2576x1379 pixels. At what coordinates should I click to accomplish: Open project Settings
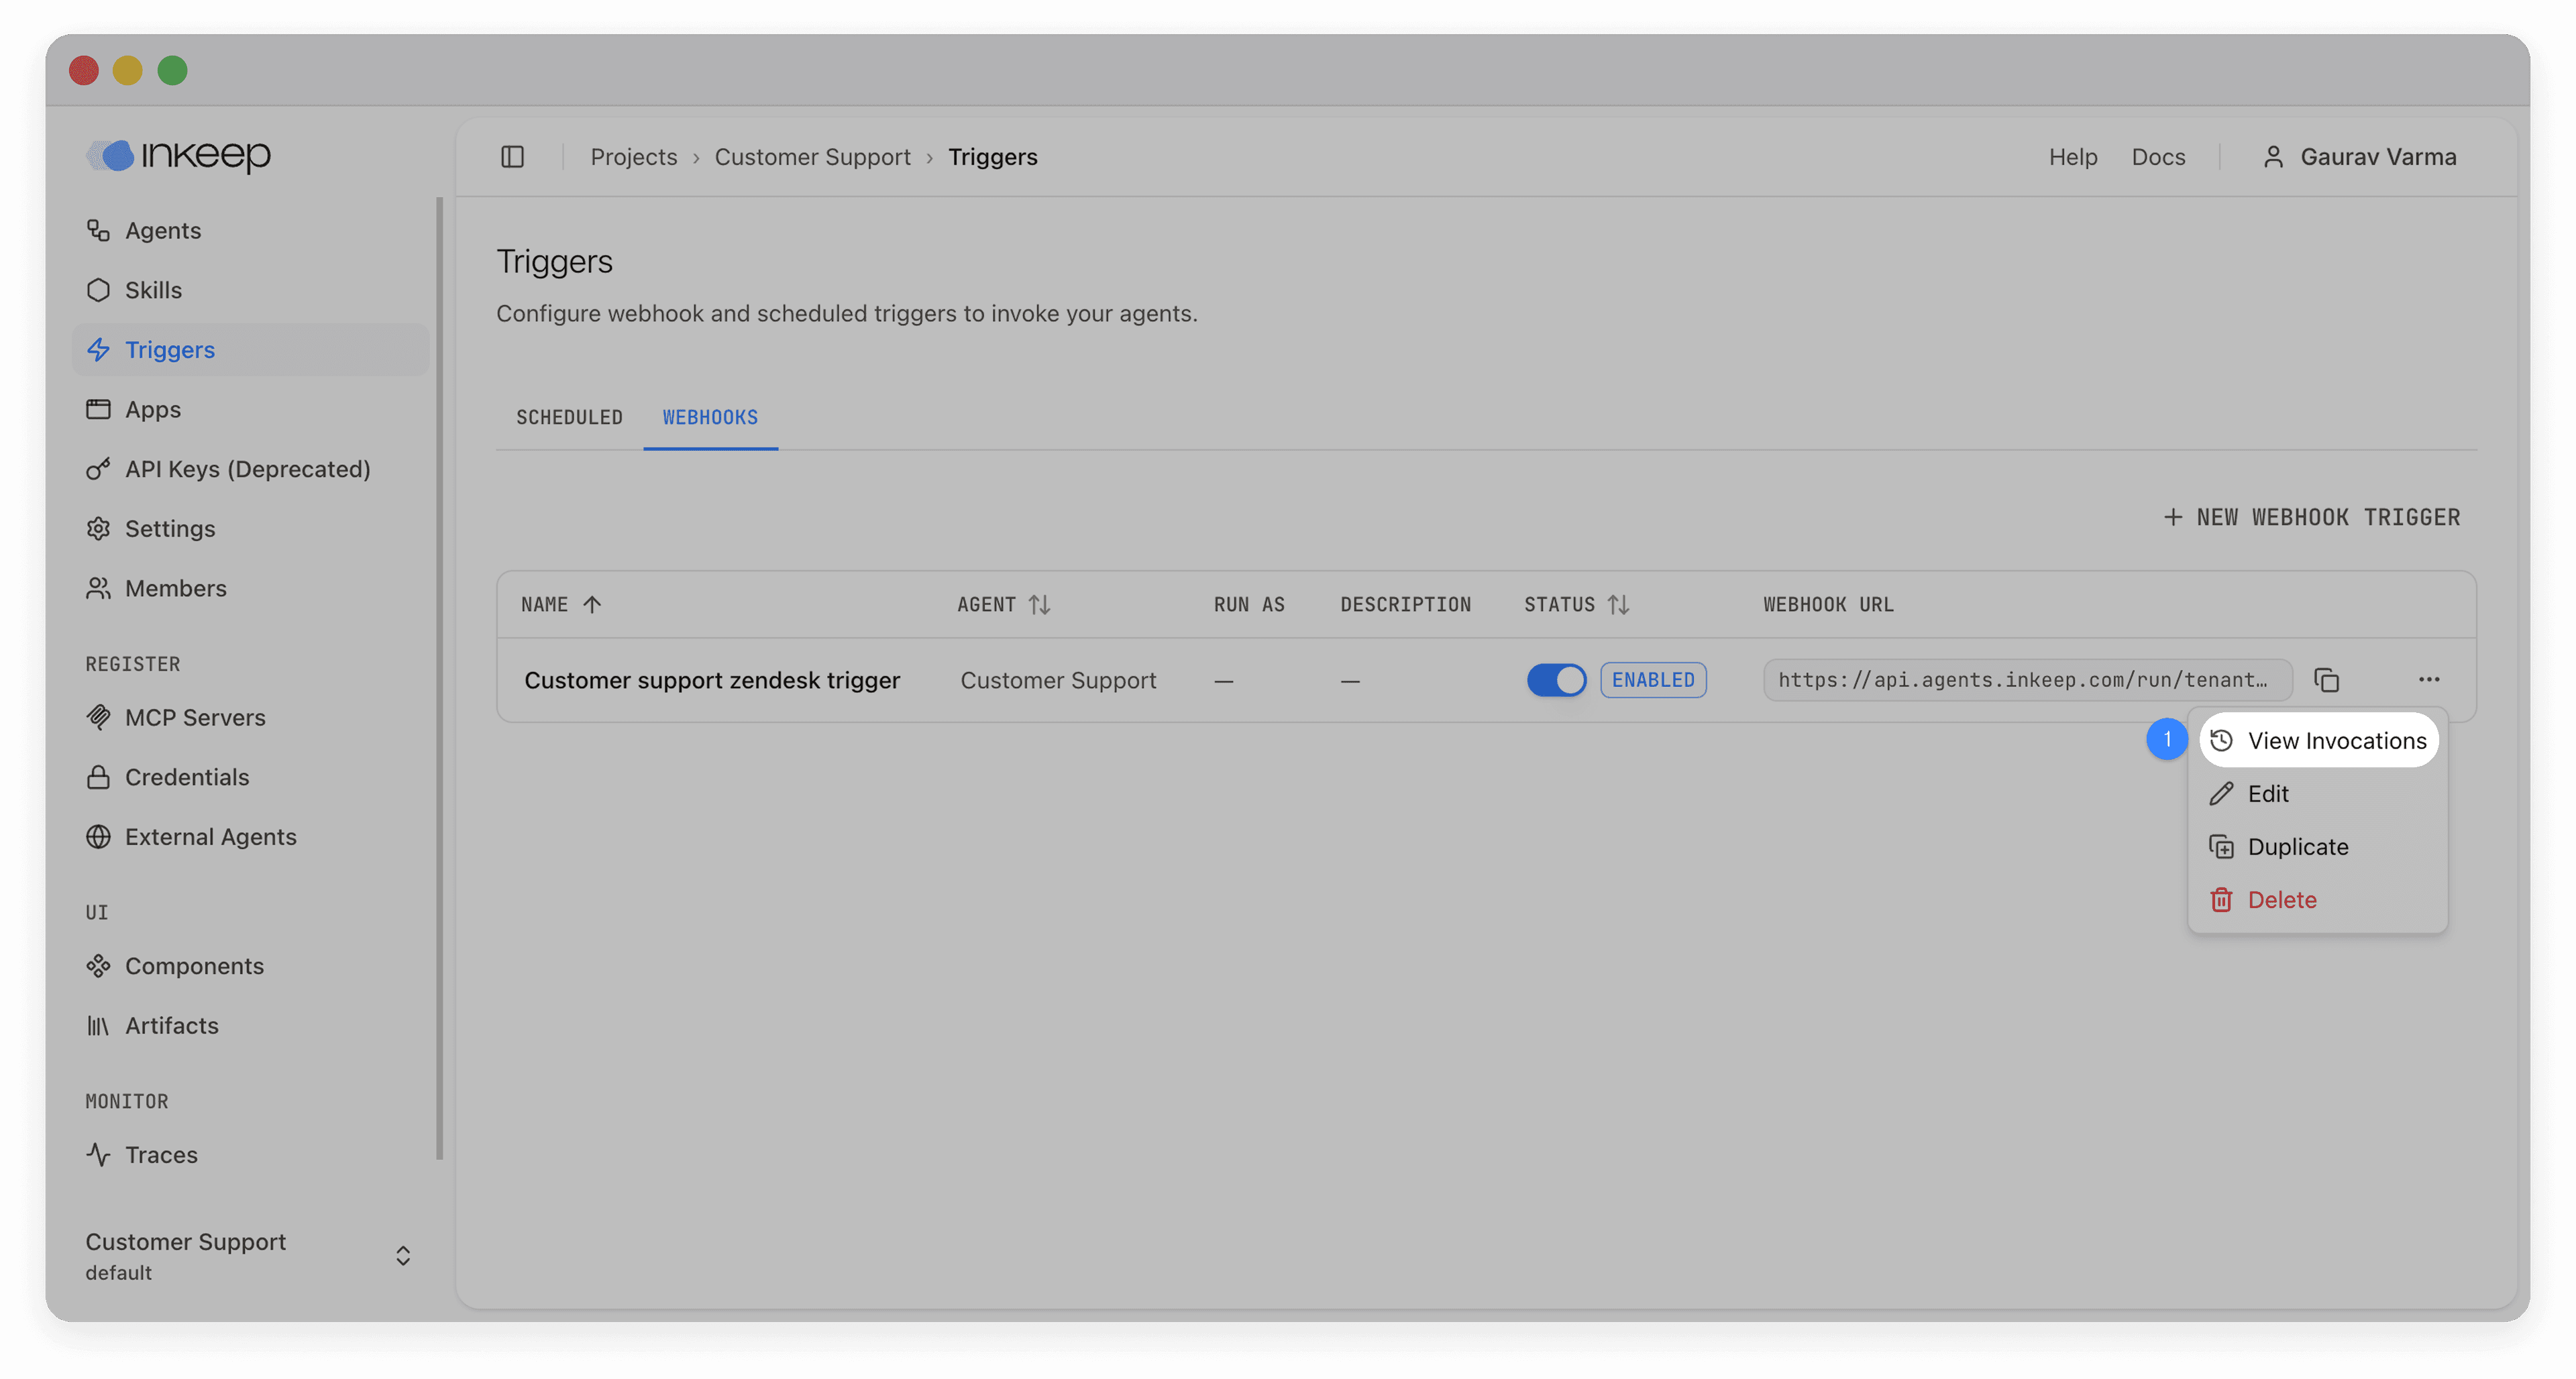tap(250, 528)
